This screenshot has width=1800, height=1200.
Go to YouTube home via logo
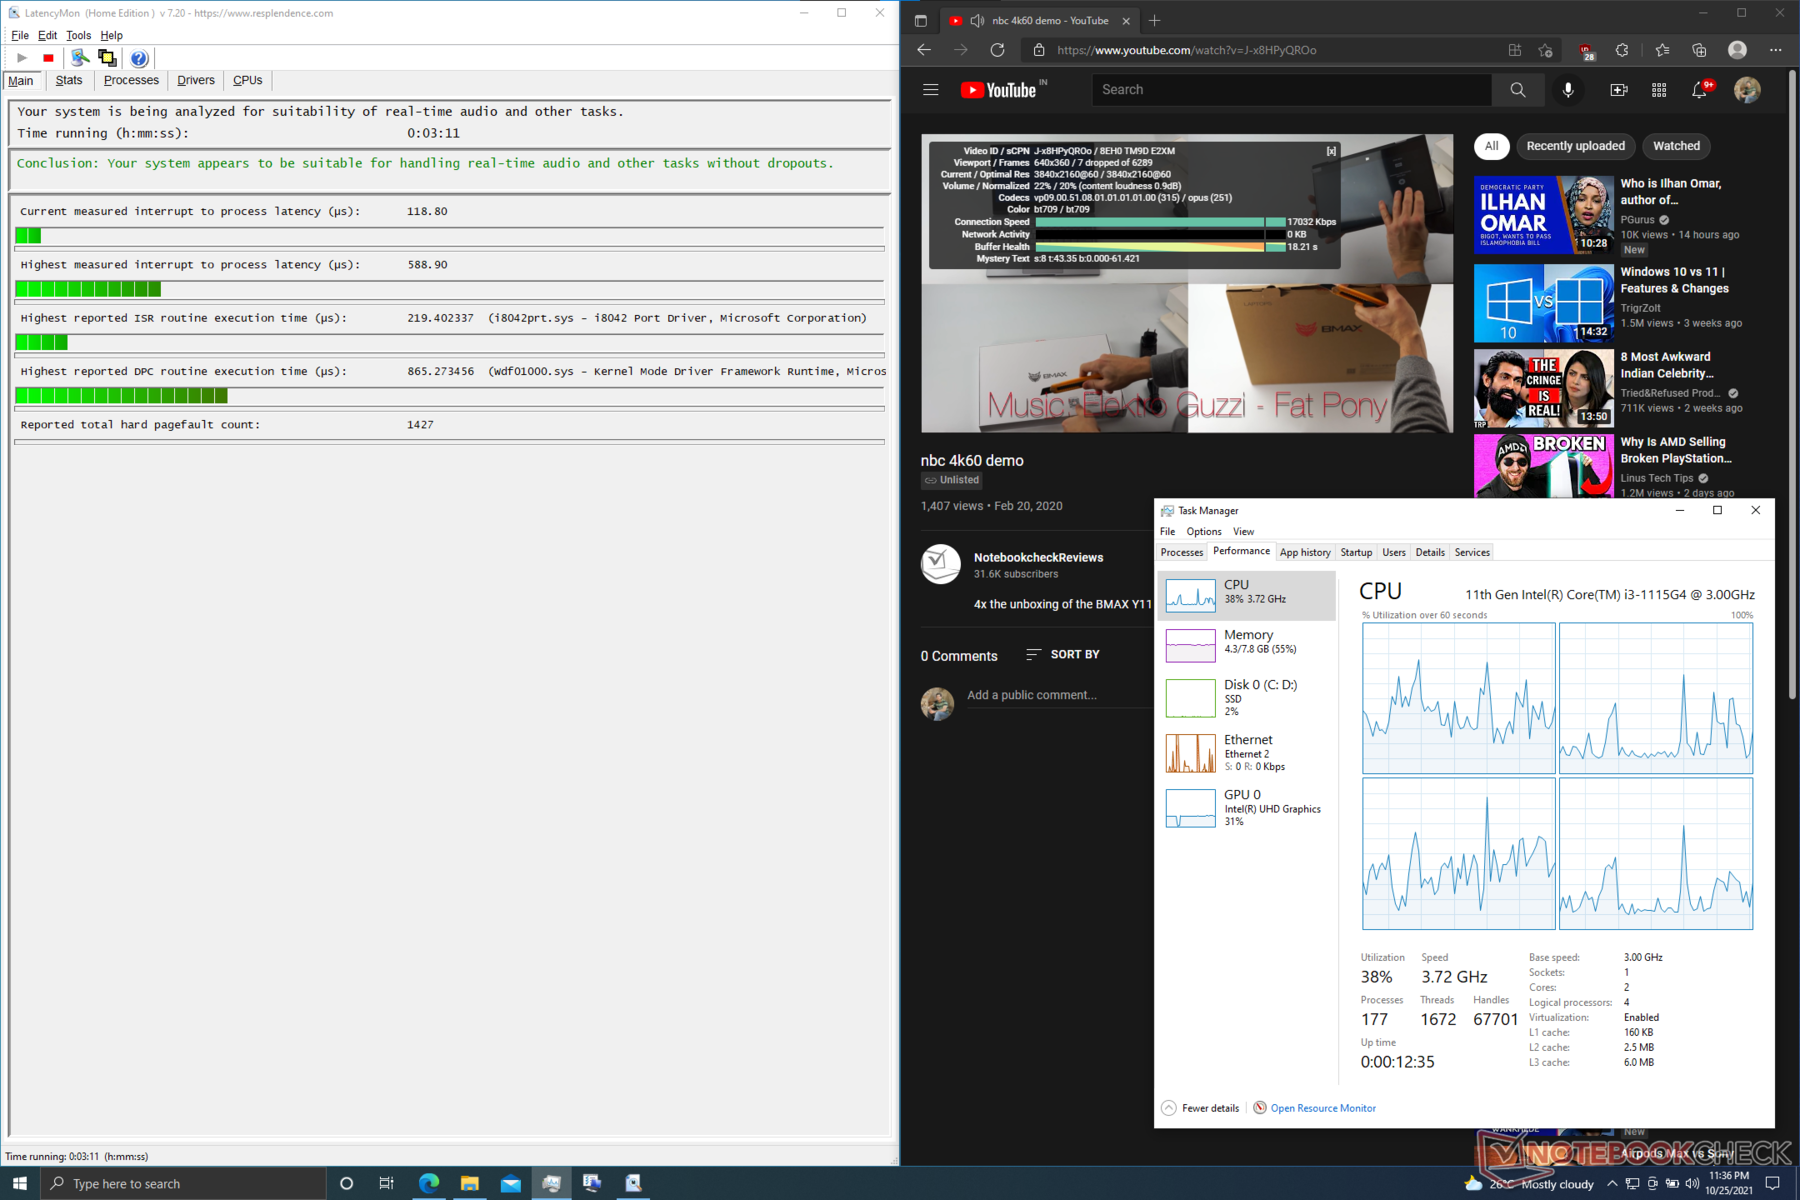click(x=999, y=90)
